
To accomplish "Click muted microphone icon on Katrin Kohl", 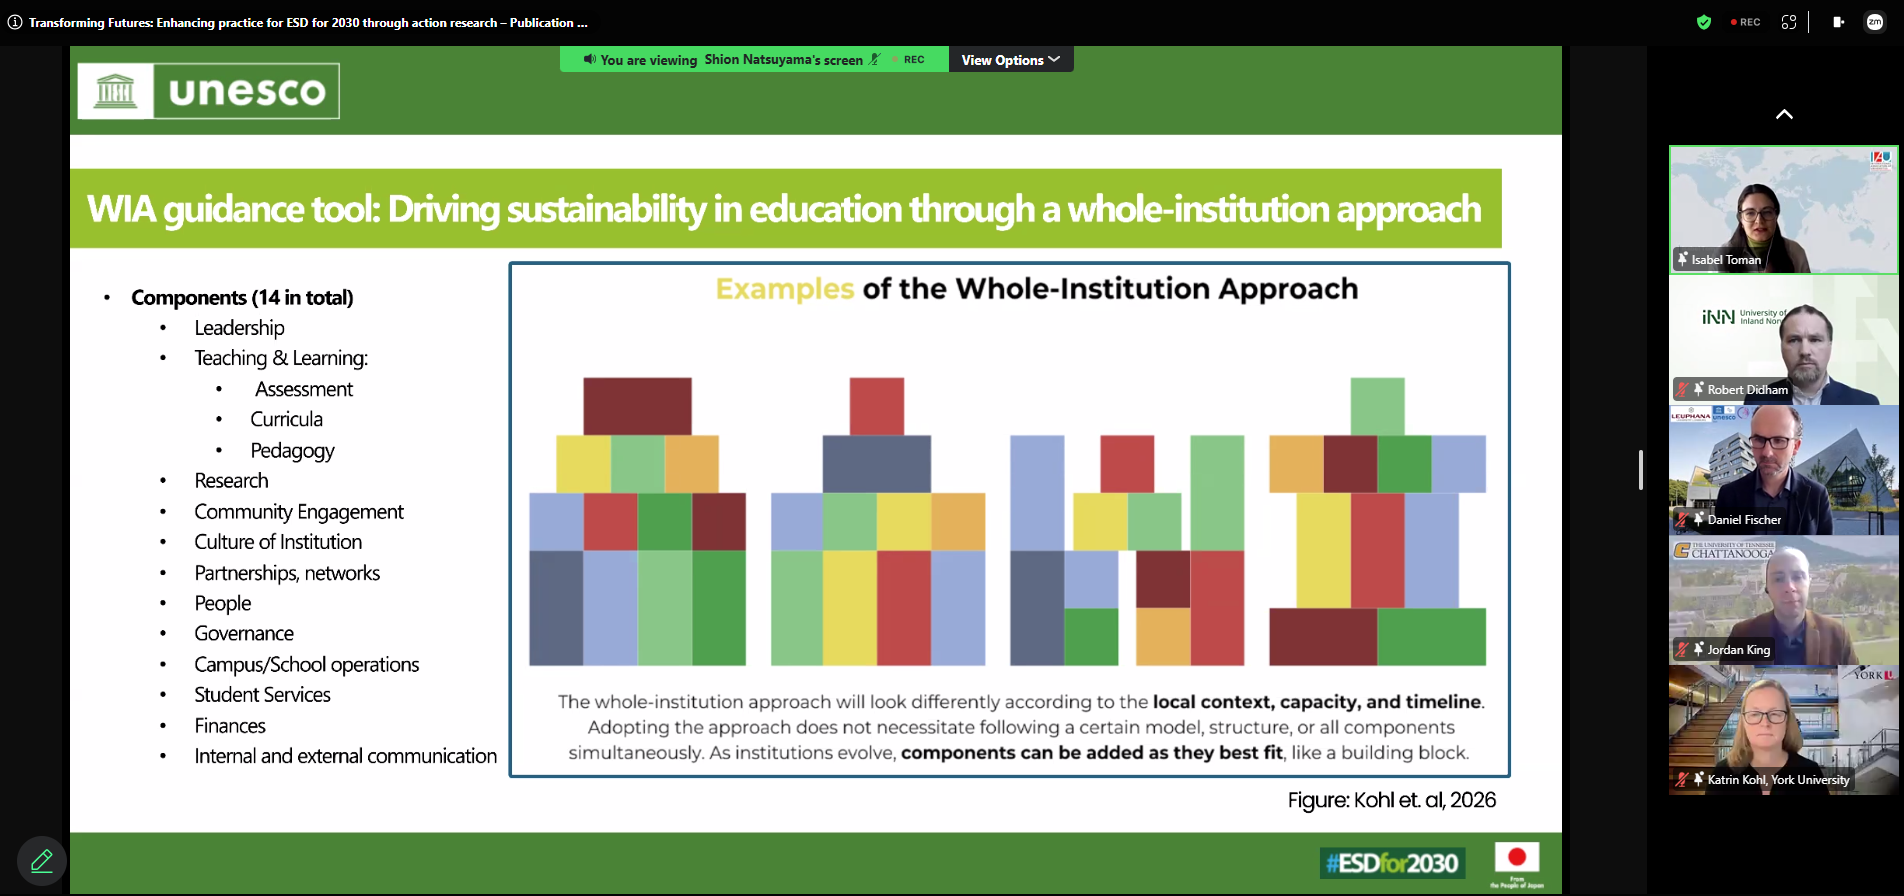I will (x=1683, y=779).
